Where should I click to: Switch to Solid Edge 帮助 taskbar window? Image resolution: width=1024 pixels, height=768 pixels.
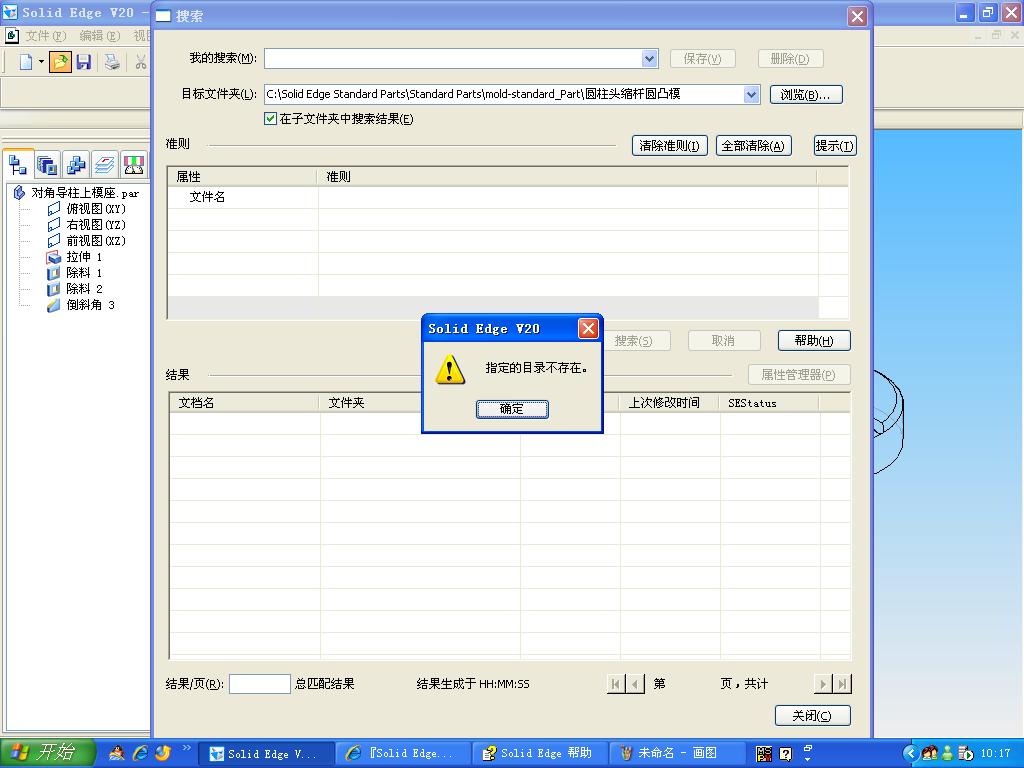coord(539,754)
